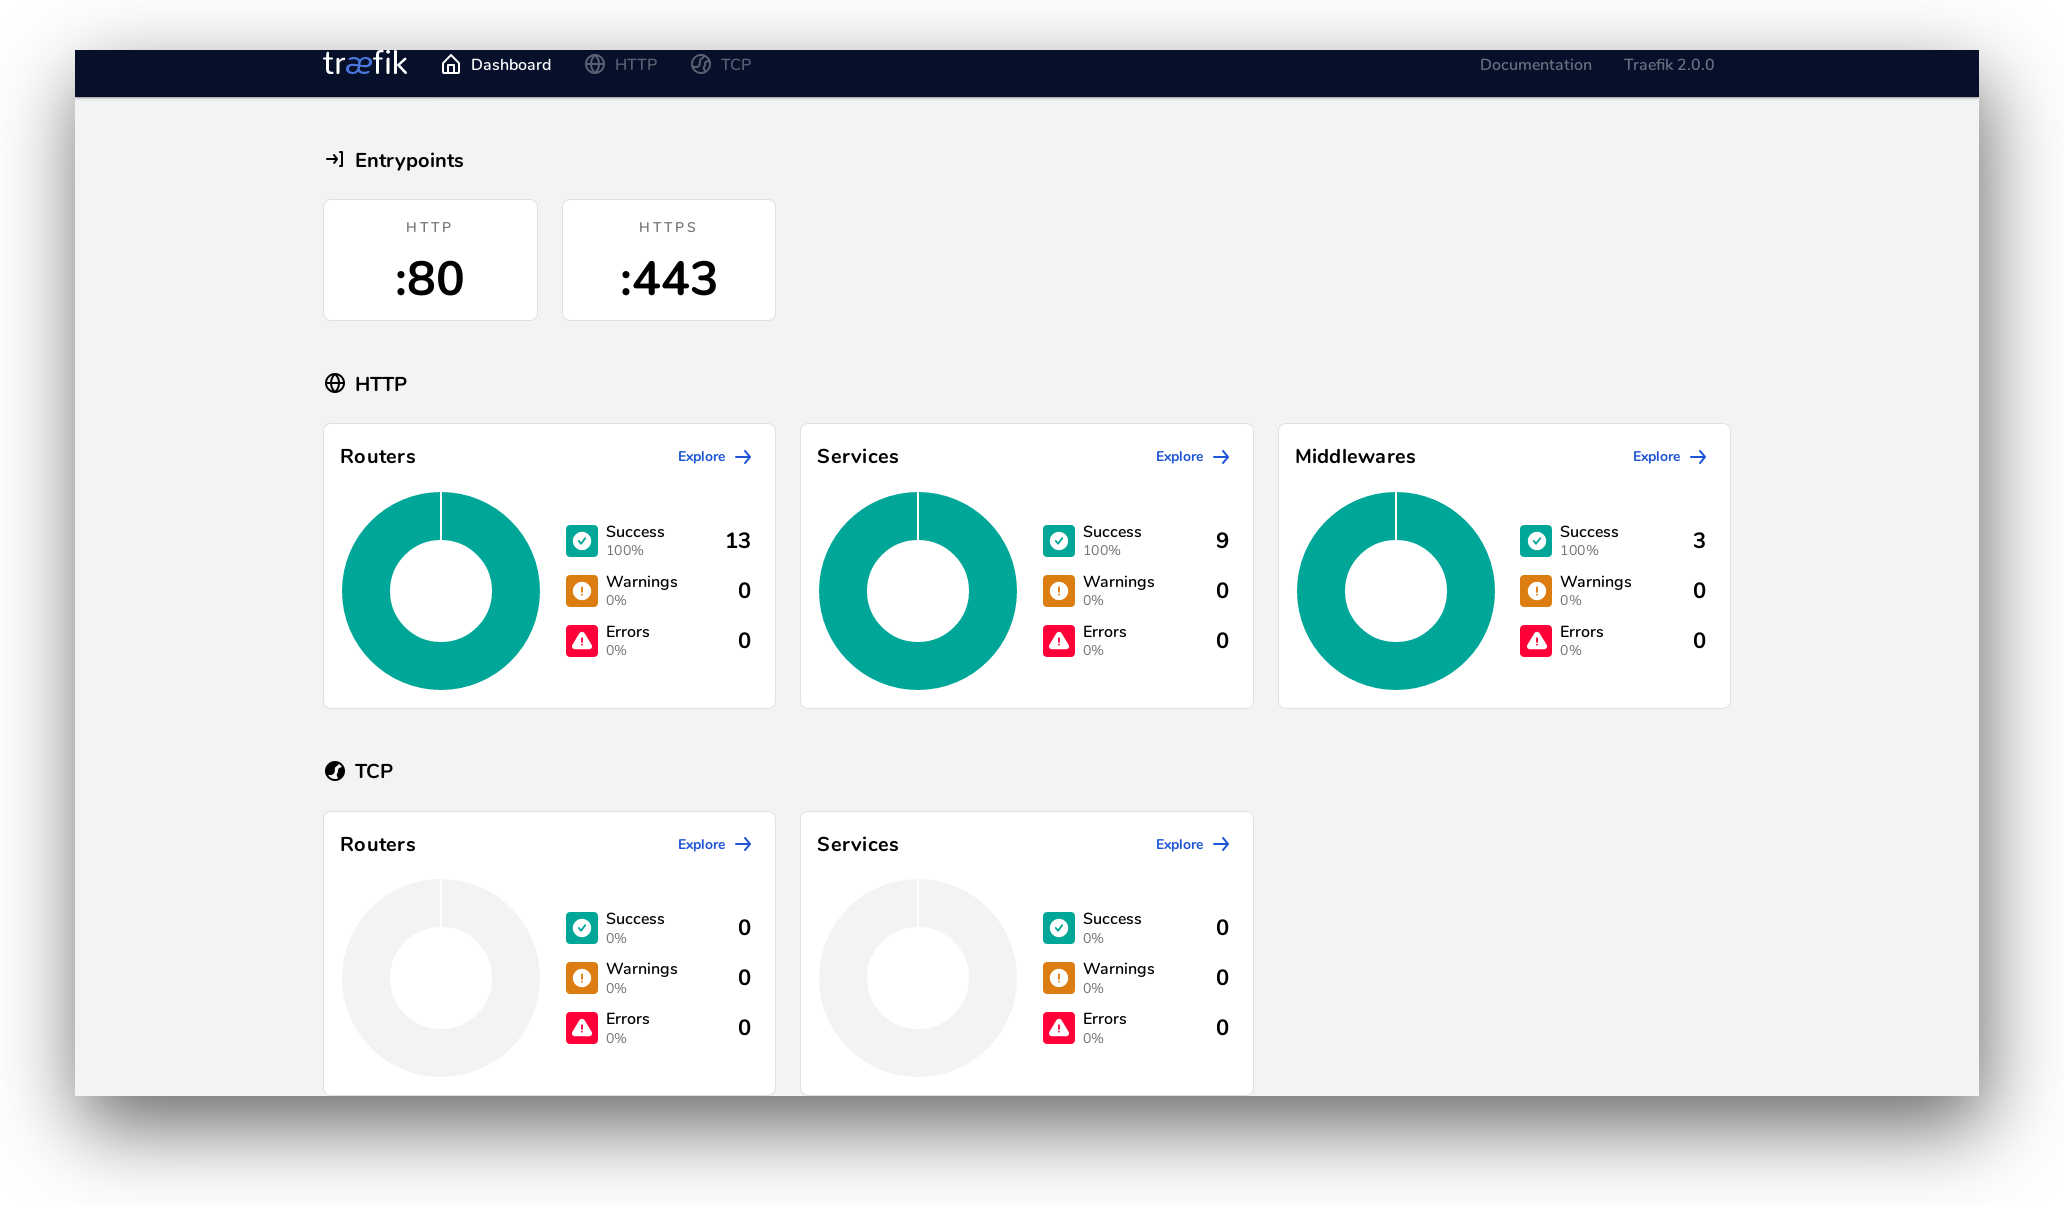
Task: Click HTTP Services success count 9
Action: [x=1222, y=541]
